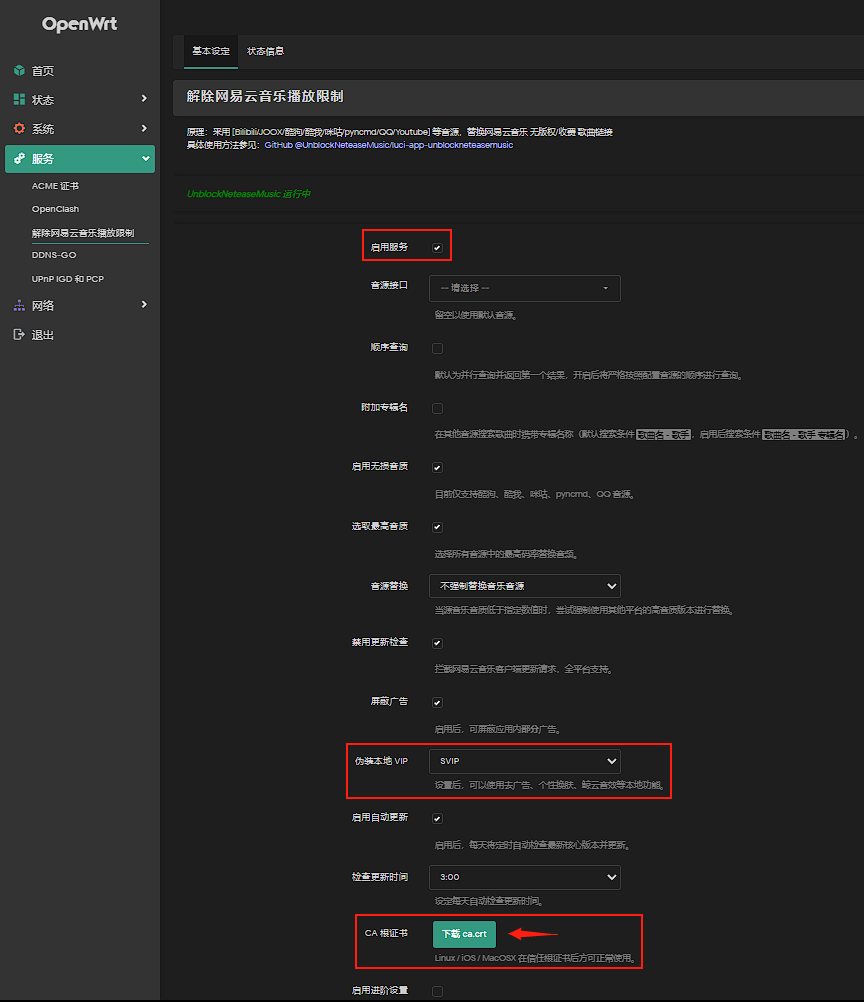Expand the 系统 menu chevron
The height and width of the screenshot is (1002, 864).
[x=144, y=128]
